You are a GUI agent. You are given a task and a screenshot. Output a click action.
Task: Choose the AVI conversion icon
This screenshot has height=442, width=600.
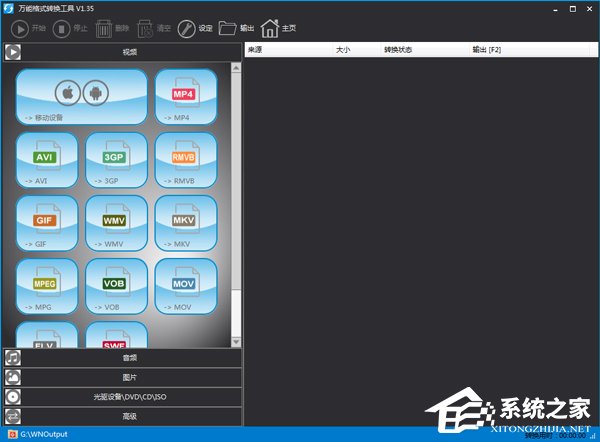(x=46, y=160)
